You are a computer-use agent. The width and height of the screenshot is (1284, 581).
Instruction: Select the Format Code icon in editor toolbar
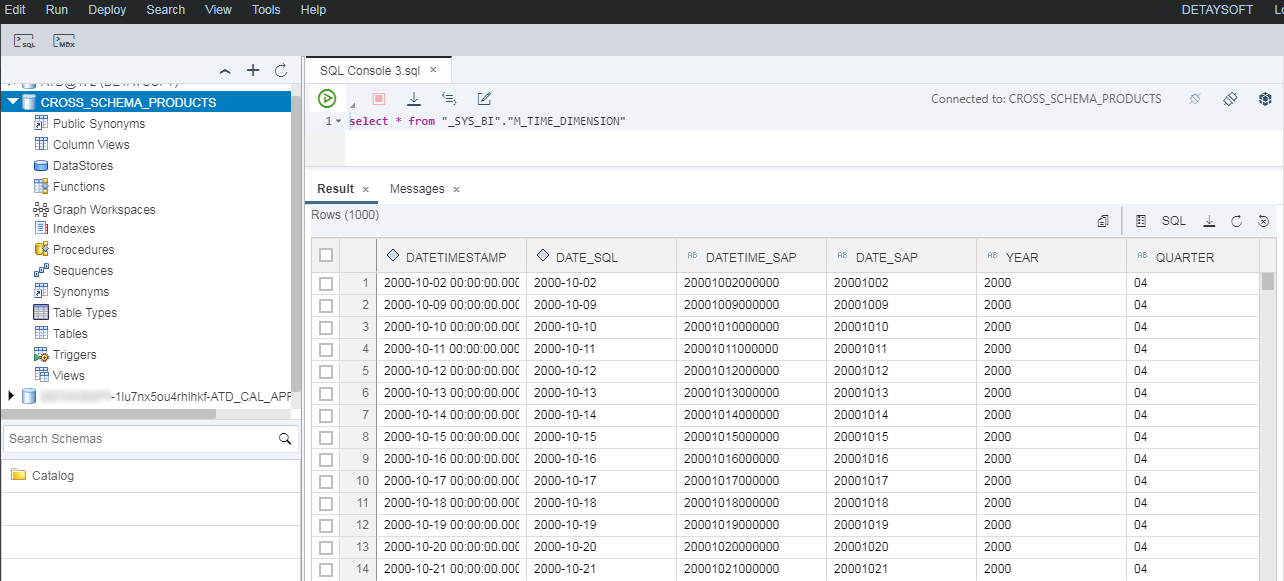(484, 98)
